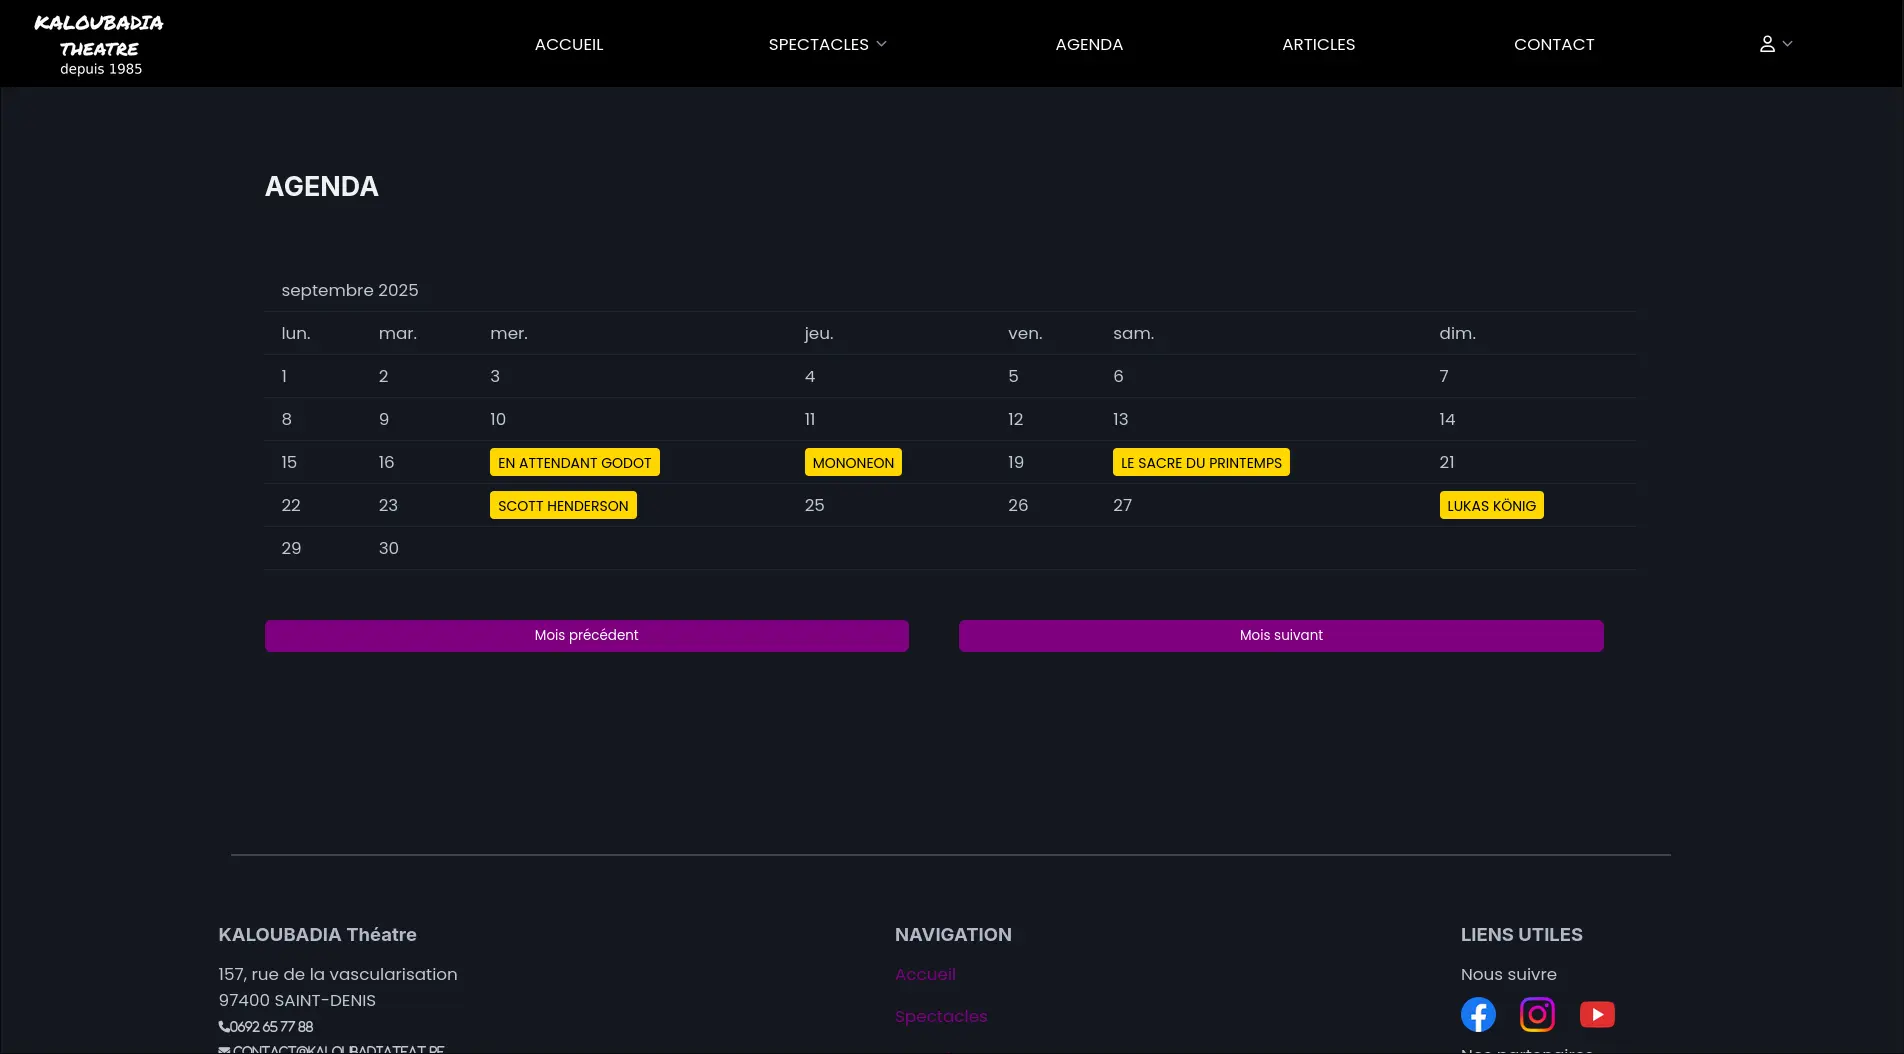Viewport: 1904px width, 1054px height.
Task: Select the MONONEON event badge
Action: (853, 462)
